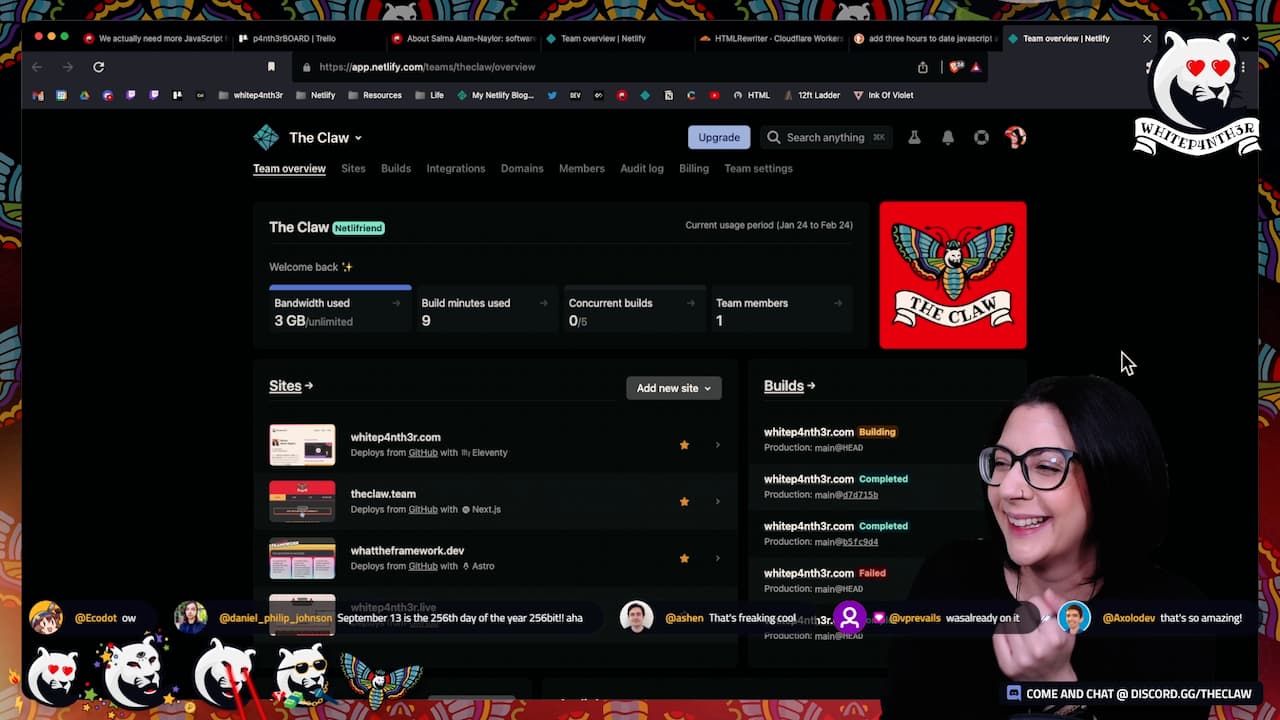The image size is (1280, 720).
Task: Reload the page with the refresh icon
Action: tap(98, 67)
